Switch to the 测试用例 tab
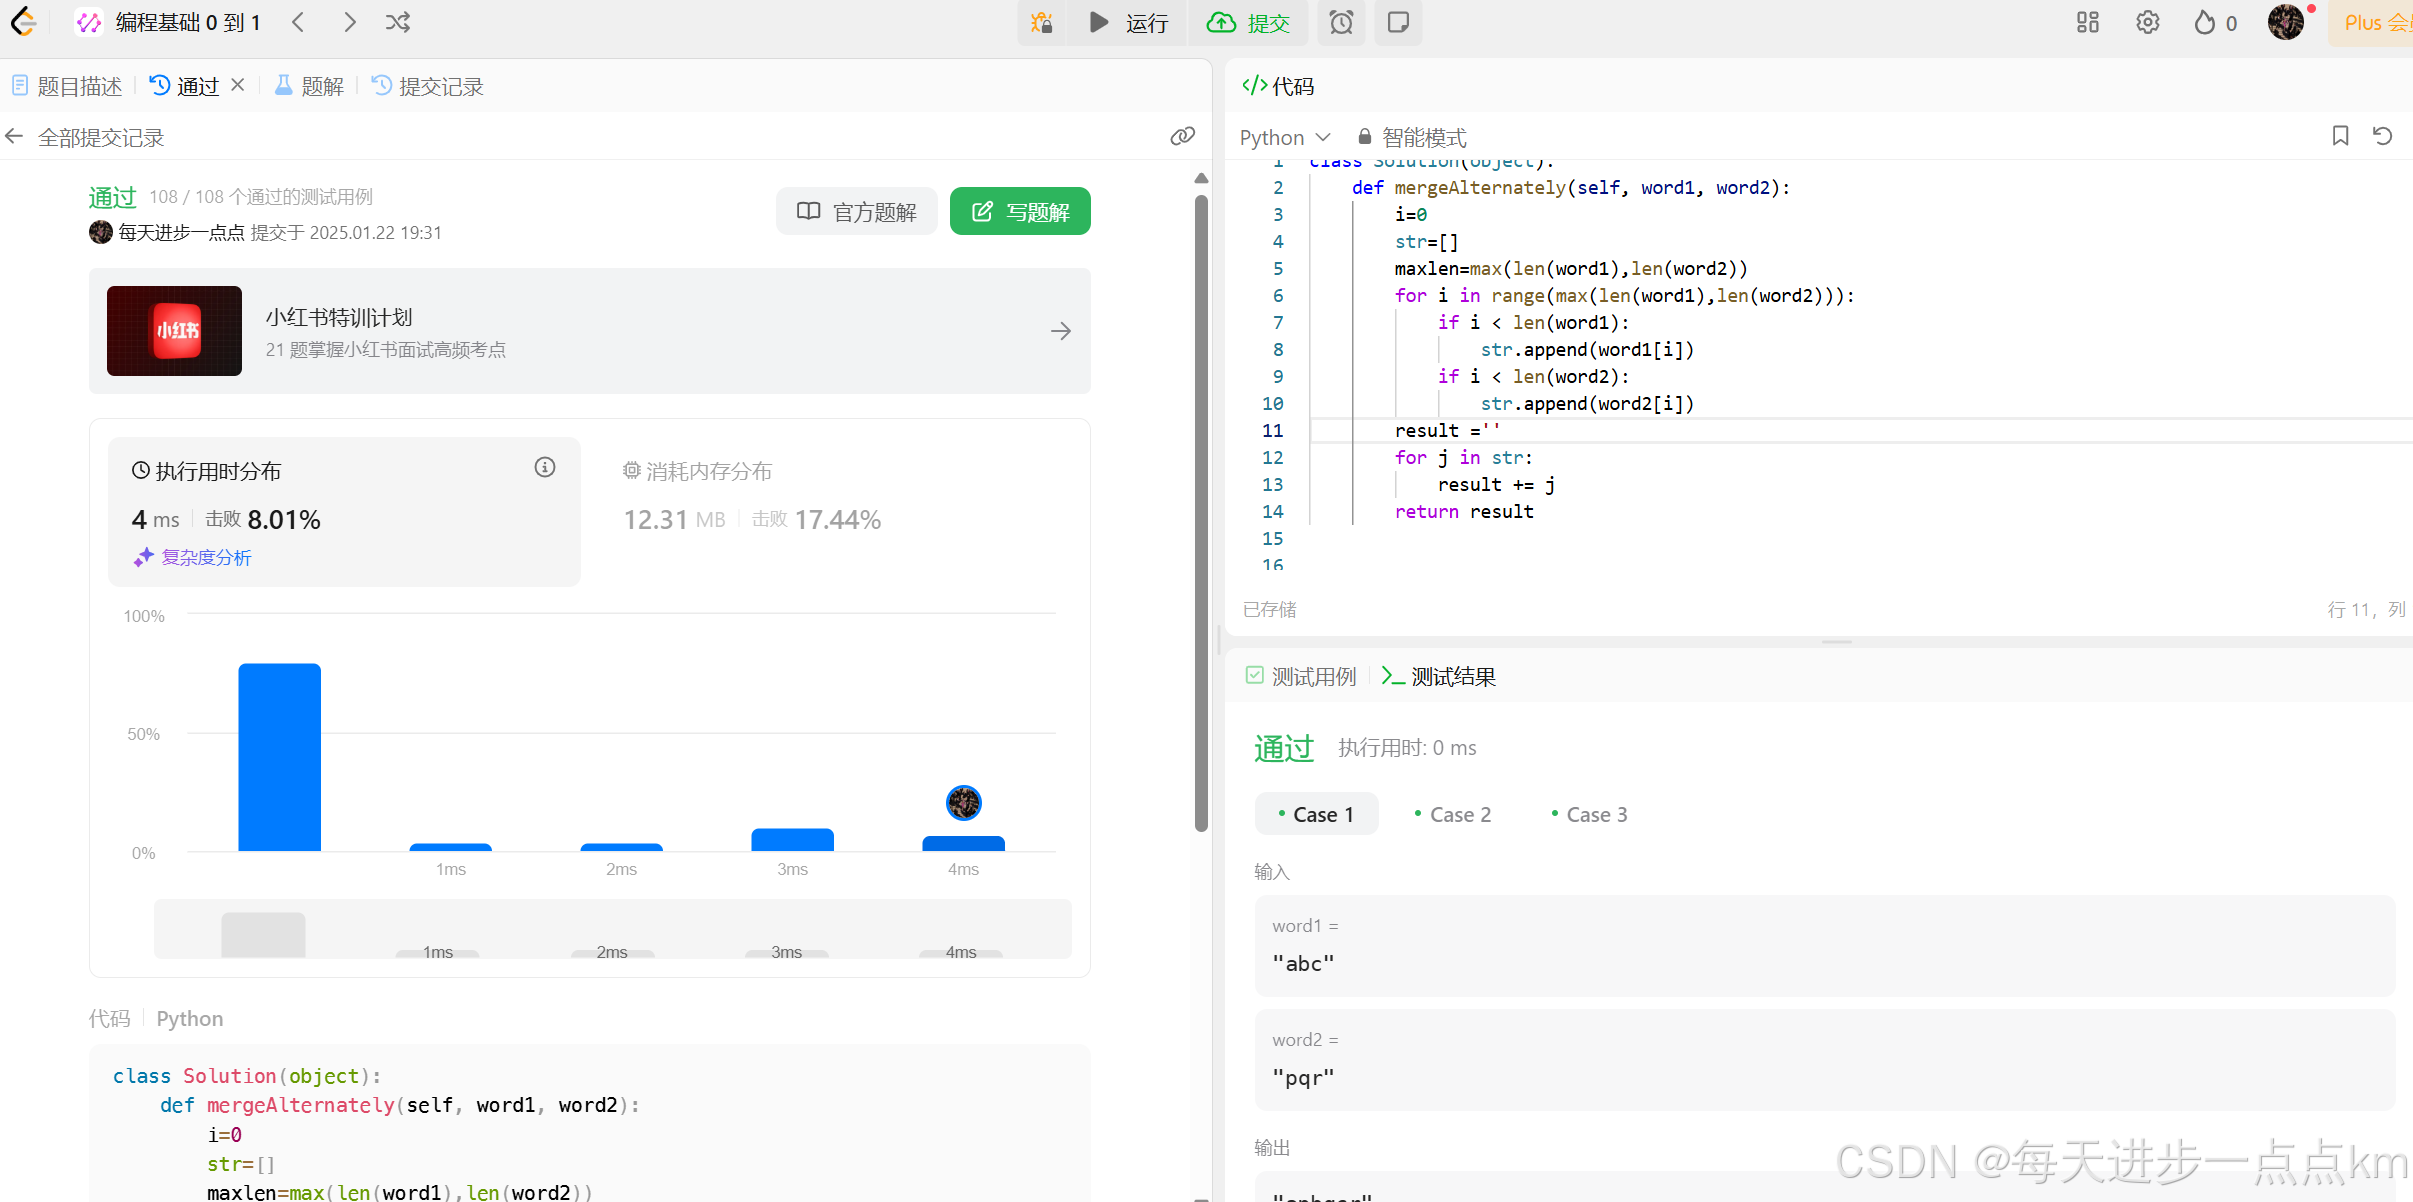 click(x=1301, y=677)
